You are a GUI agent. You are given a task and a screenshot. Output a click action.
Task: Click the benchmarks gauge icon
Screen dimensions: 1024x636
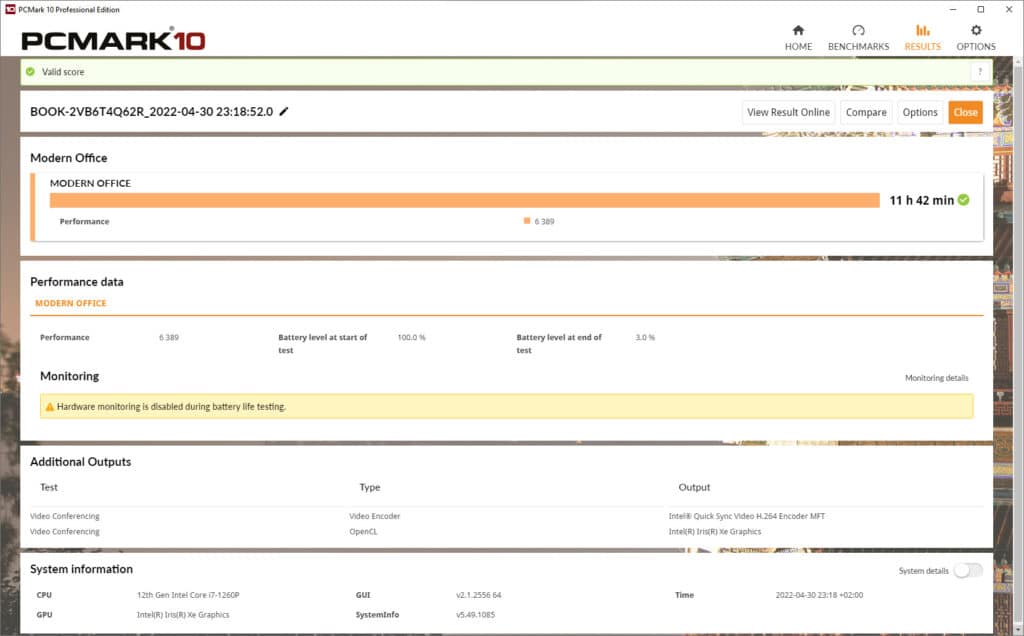pos(858,30)
